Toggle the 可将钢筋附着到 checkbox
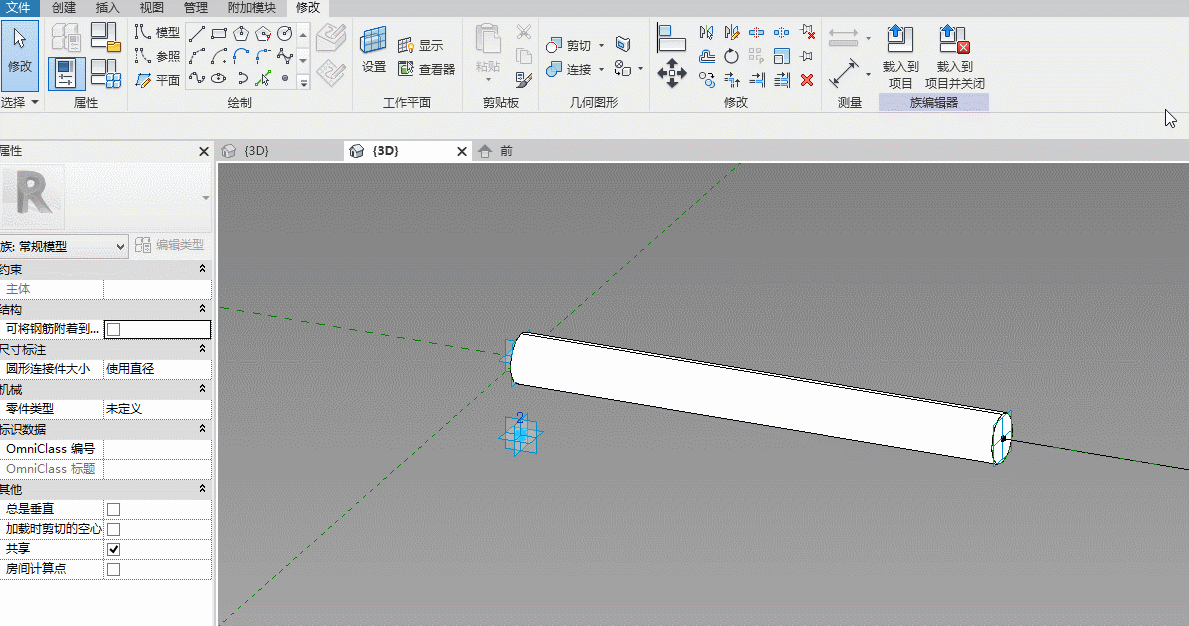This screenshot has width=1189, height=626. tap(114, 329)
